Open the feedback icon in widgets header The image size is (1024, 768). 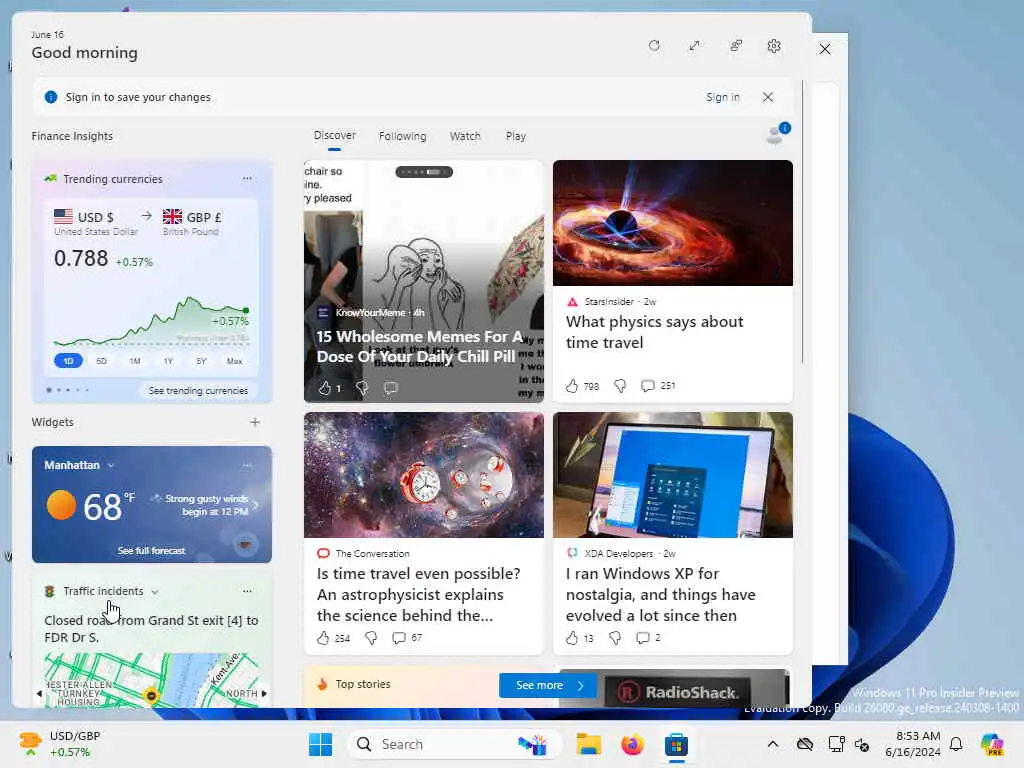click(736, 46)
